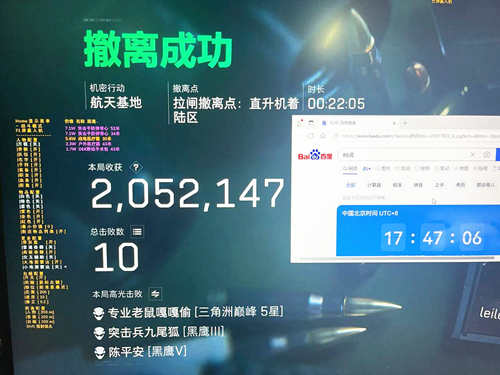
Task: Open the list icon next to 总击败数
Action: [x=137, y=231]
